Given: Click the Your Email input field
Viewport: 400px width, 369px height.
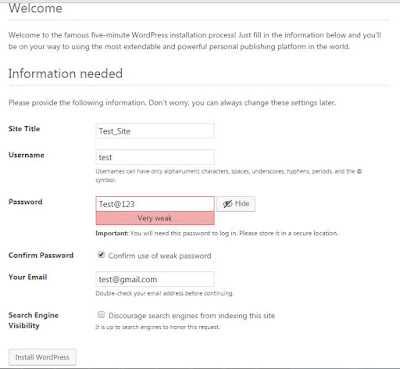Looking at the screenshot, I should point(155,279).
